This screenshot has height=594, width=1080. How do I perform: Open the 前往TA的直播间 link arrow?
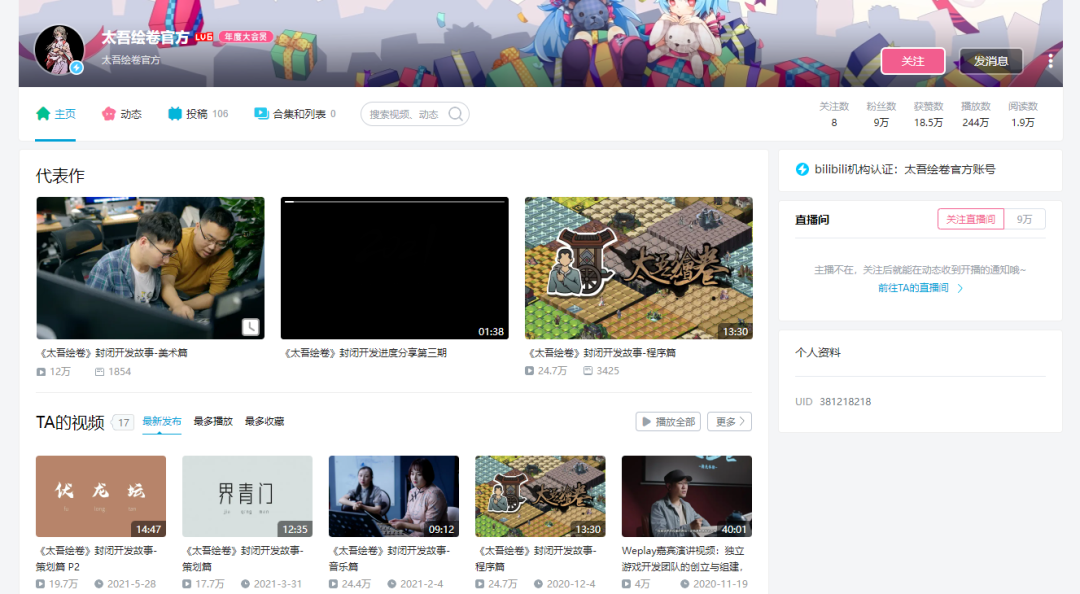tap(960, 288)
